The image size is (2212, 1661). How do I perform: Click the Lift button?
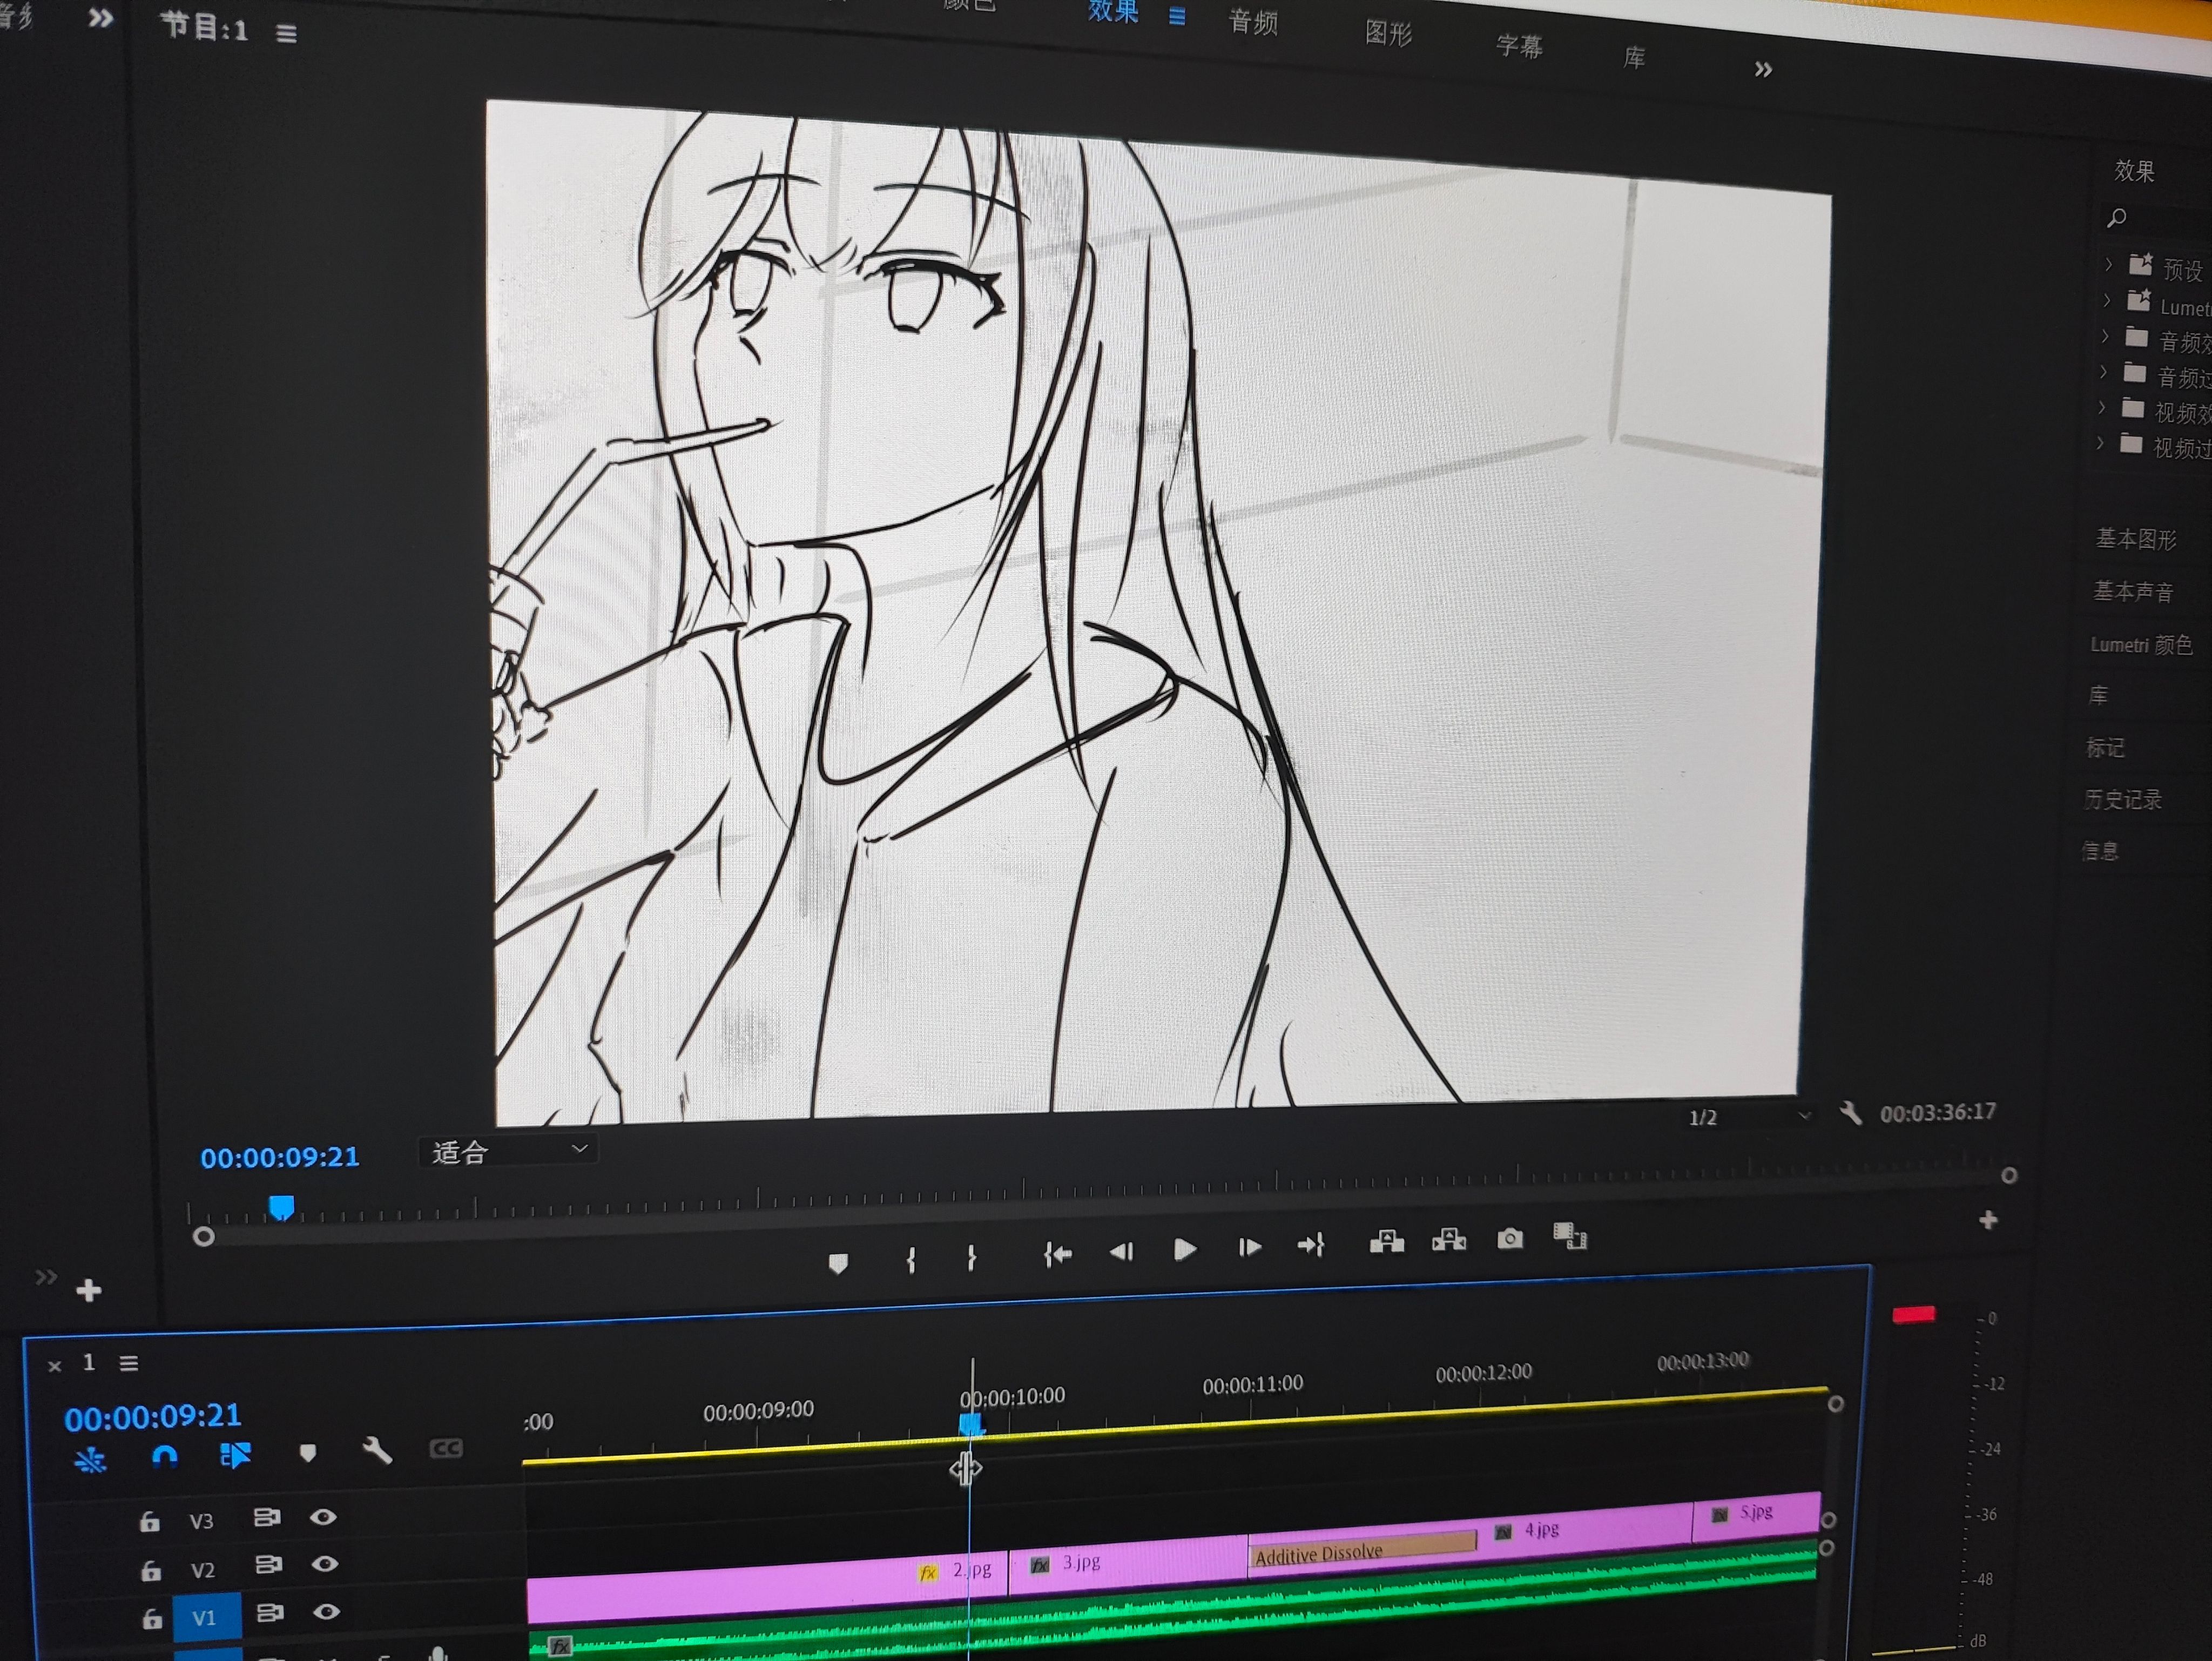[x=1386, y=1242]
